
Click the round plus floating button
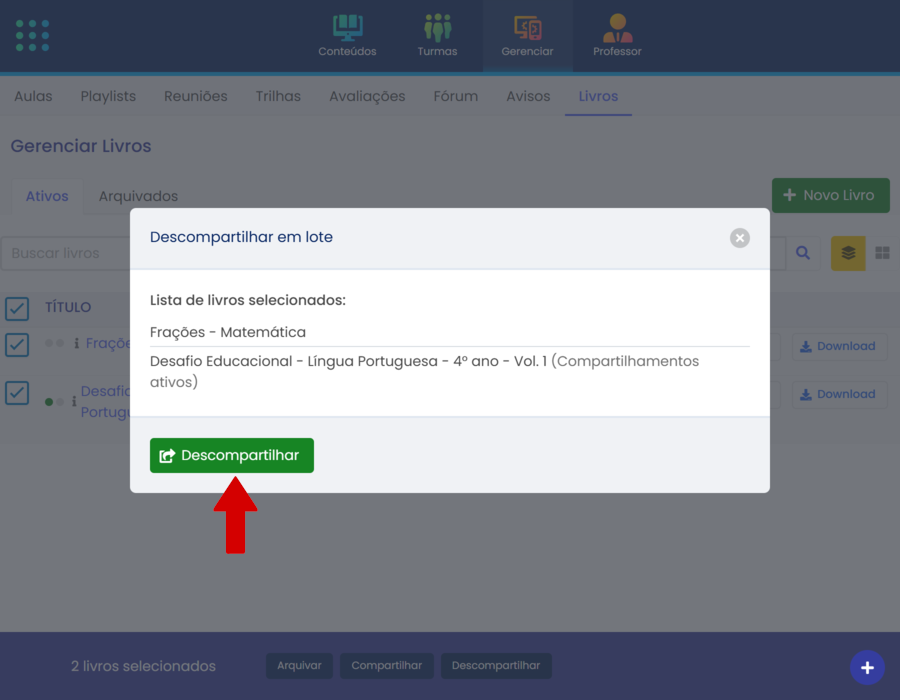pos(867,667)
